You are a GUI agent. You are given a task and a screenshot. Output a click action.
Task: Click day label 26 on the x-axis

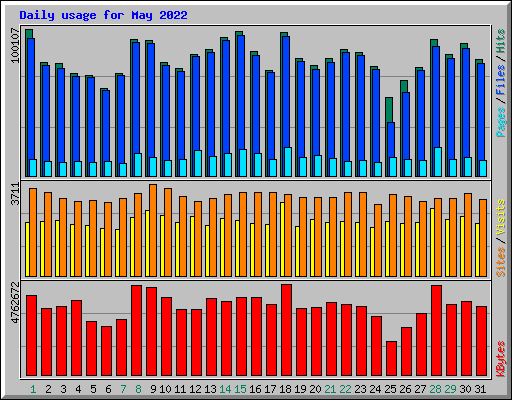click(x=405, y=389)
